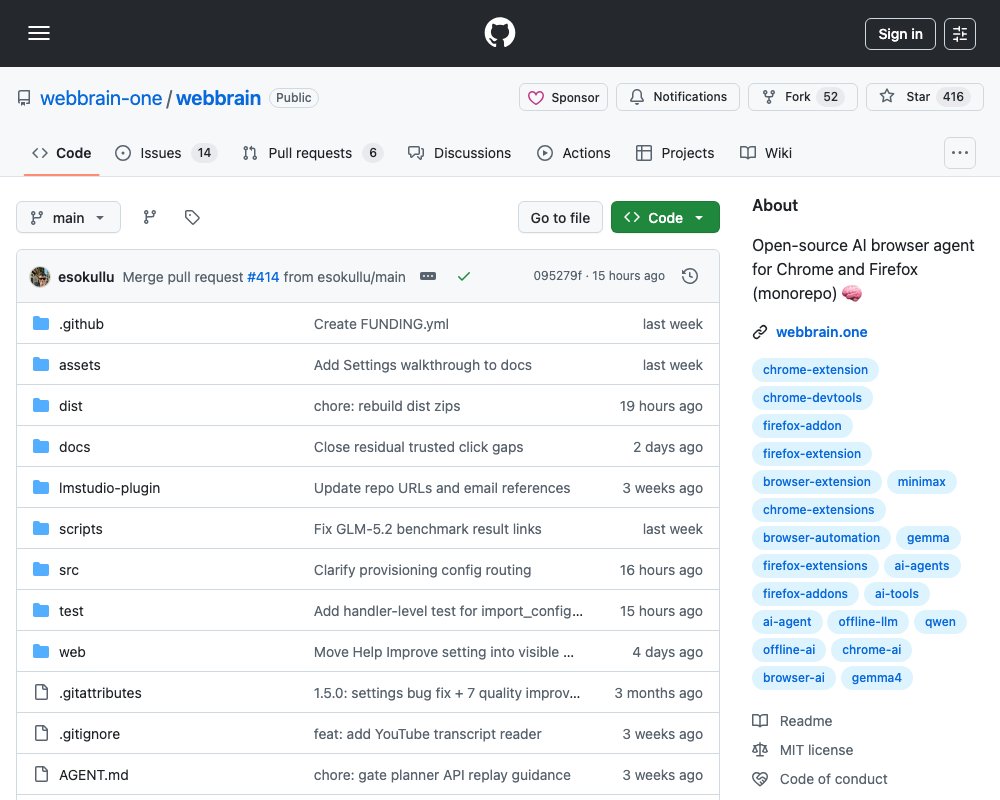Open 'chore: rebuild dist zips' commit
The image size is (1000, 800).
tap(387, 406)
